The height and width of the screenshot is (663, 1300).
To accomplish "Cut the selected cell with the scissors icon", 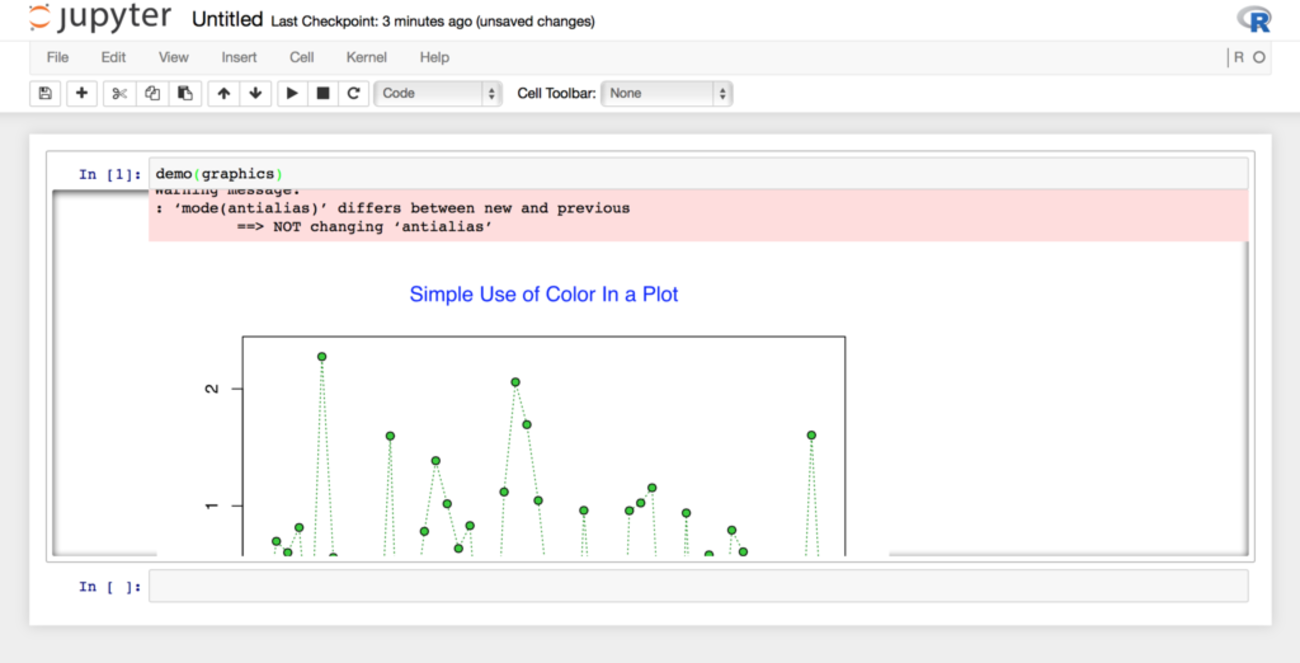I will coord(119,93).
